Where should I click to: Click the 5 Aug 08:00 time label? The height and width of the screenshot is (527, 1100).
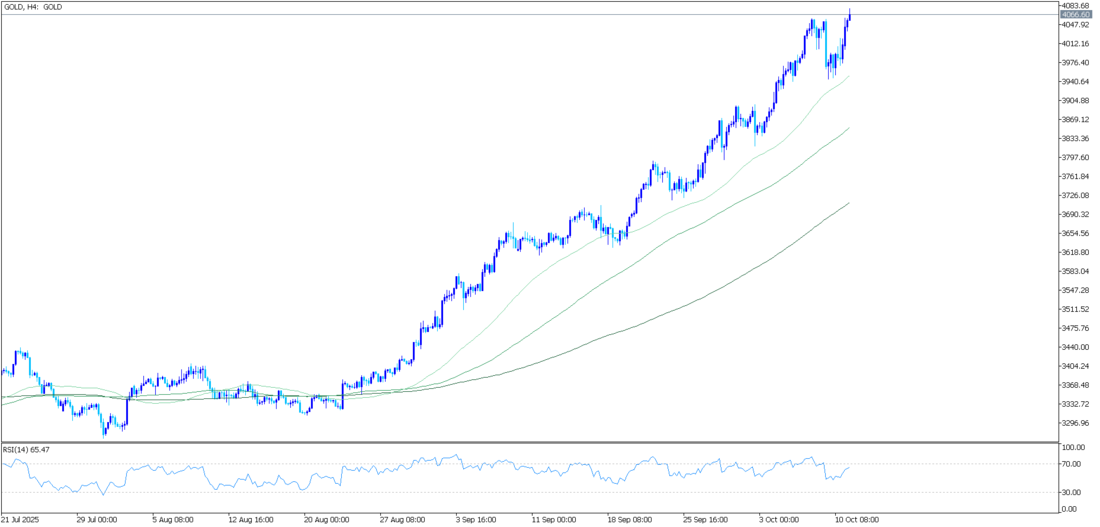pyautogui.click(x=173, y=520)
